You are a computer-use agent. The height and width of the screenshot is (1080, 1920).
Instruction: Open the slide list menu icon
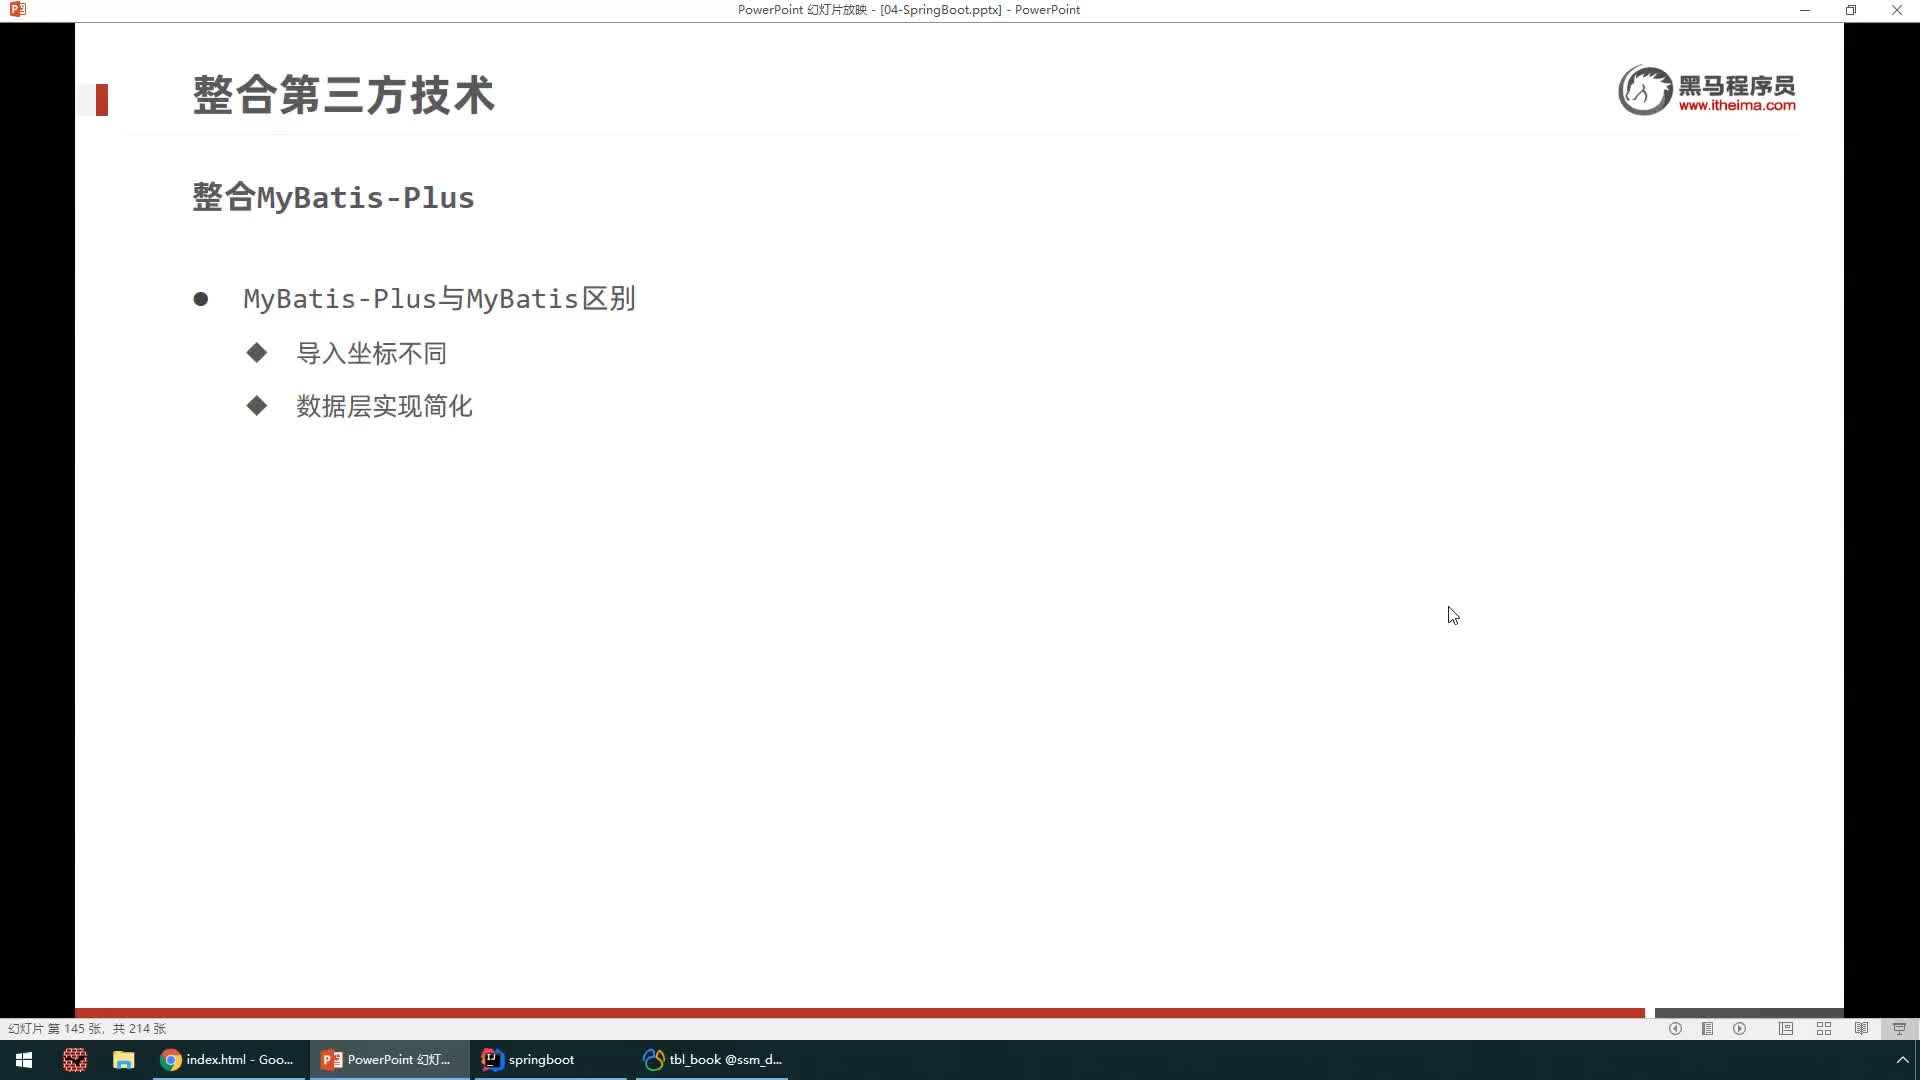(x=1707, y=1029)
